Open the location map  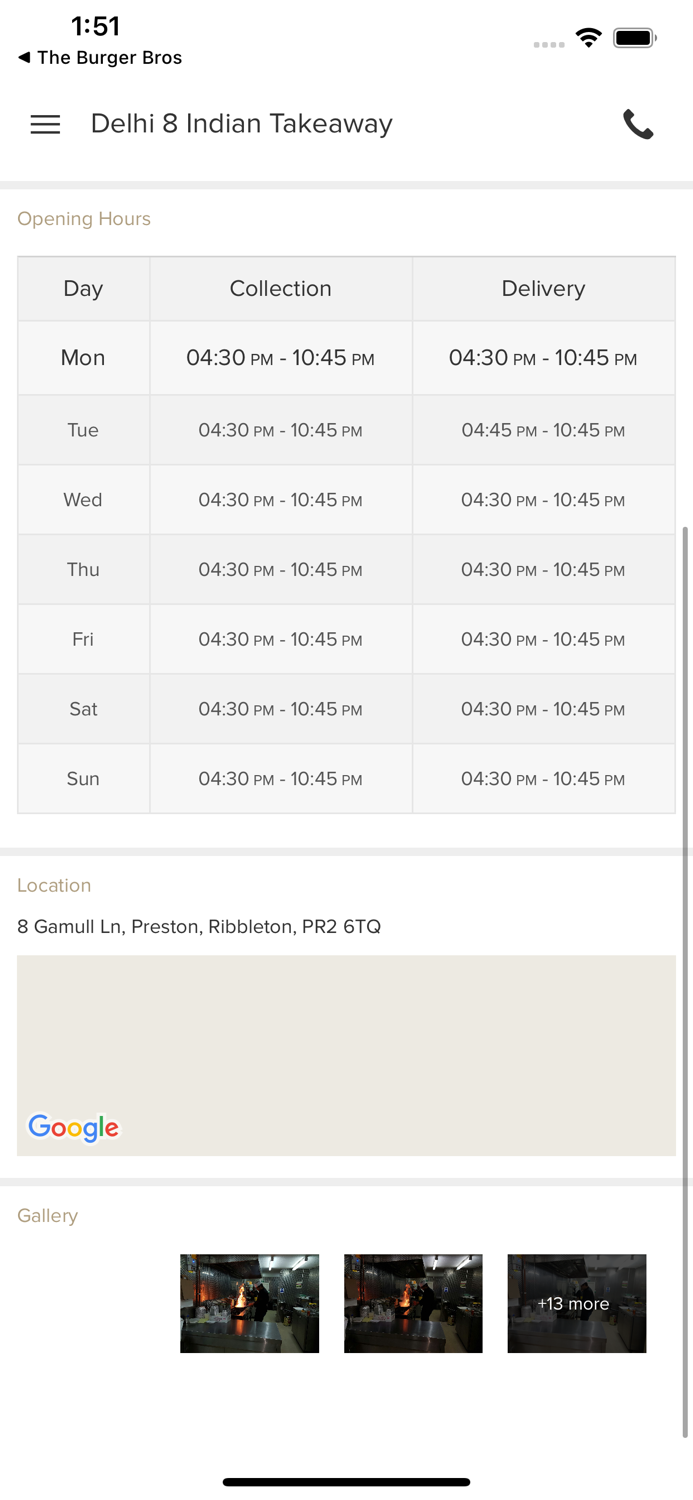pos(346,1040)
